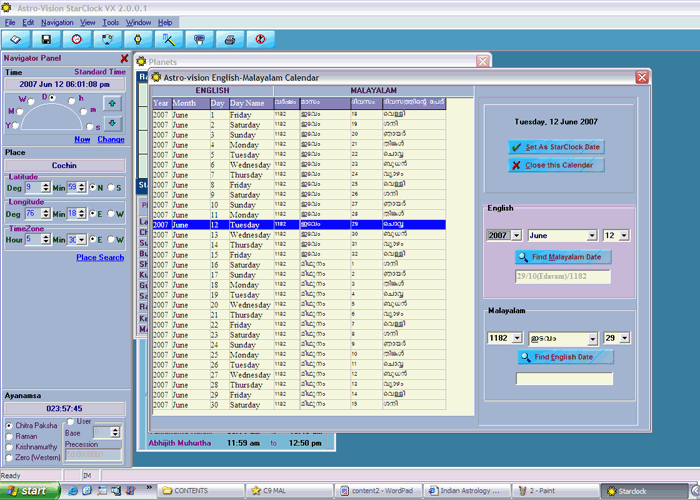The width and height of the screenshot is (700, 500).
Task: Open the File menu
Action: (x=10, y=22)
